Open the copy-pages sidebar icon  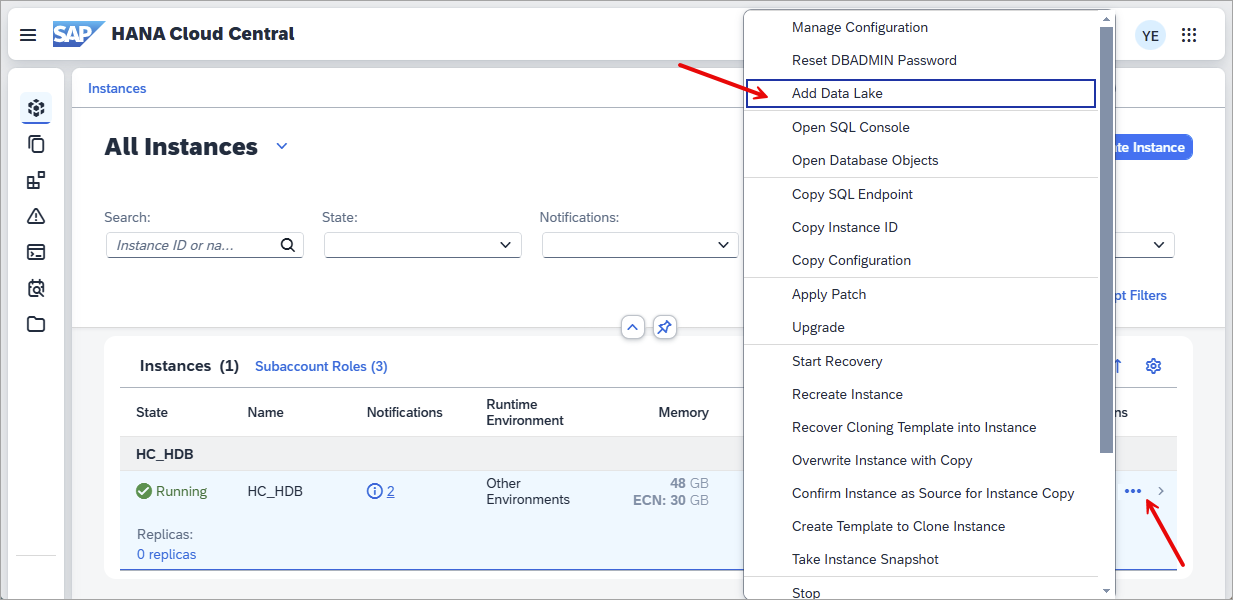point(36,144)
